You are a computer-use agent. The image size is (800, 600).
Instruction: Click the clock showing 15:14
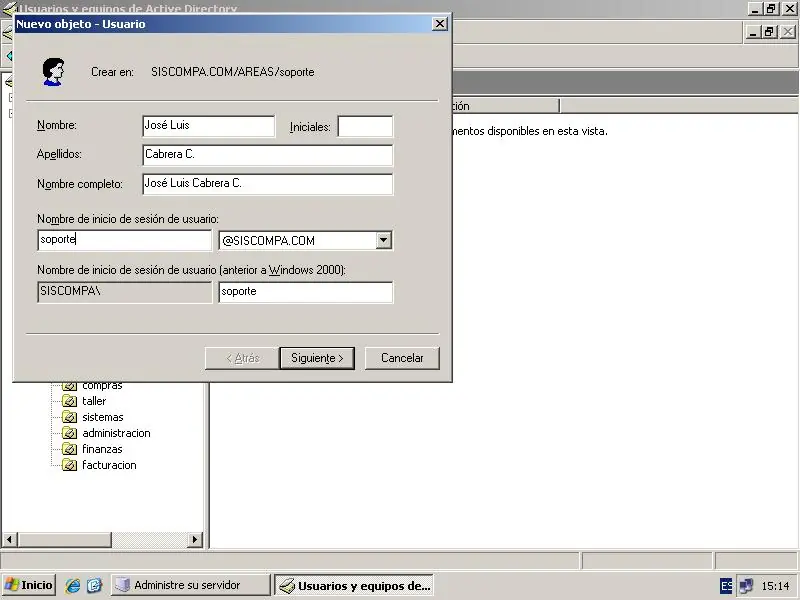tap(775, 586)
